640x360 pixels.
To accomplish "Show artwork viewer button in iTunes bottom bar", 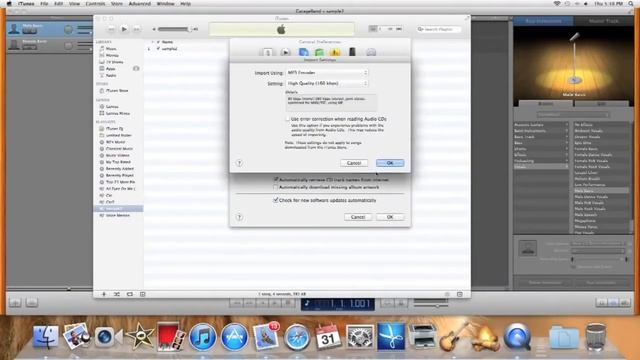I will click(142, 294).
